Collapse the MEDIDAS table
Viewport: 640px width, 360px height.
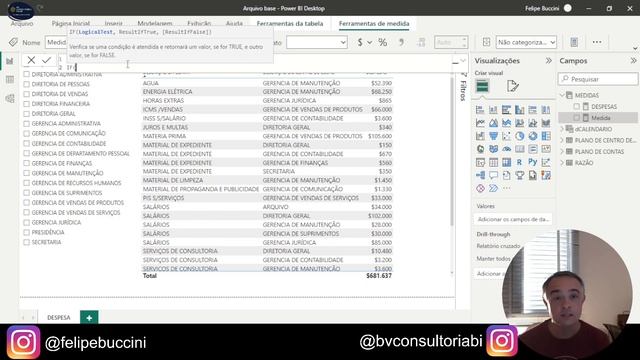click(x=562, y=95)
